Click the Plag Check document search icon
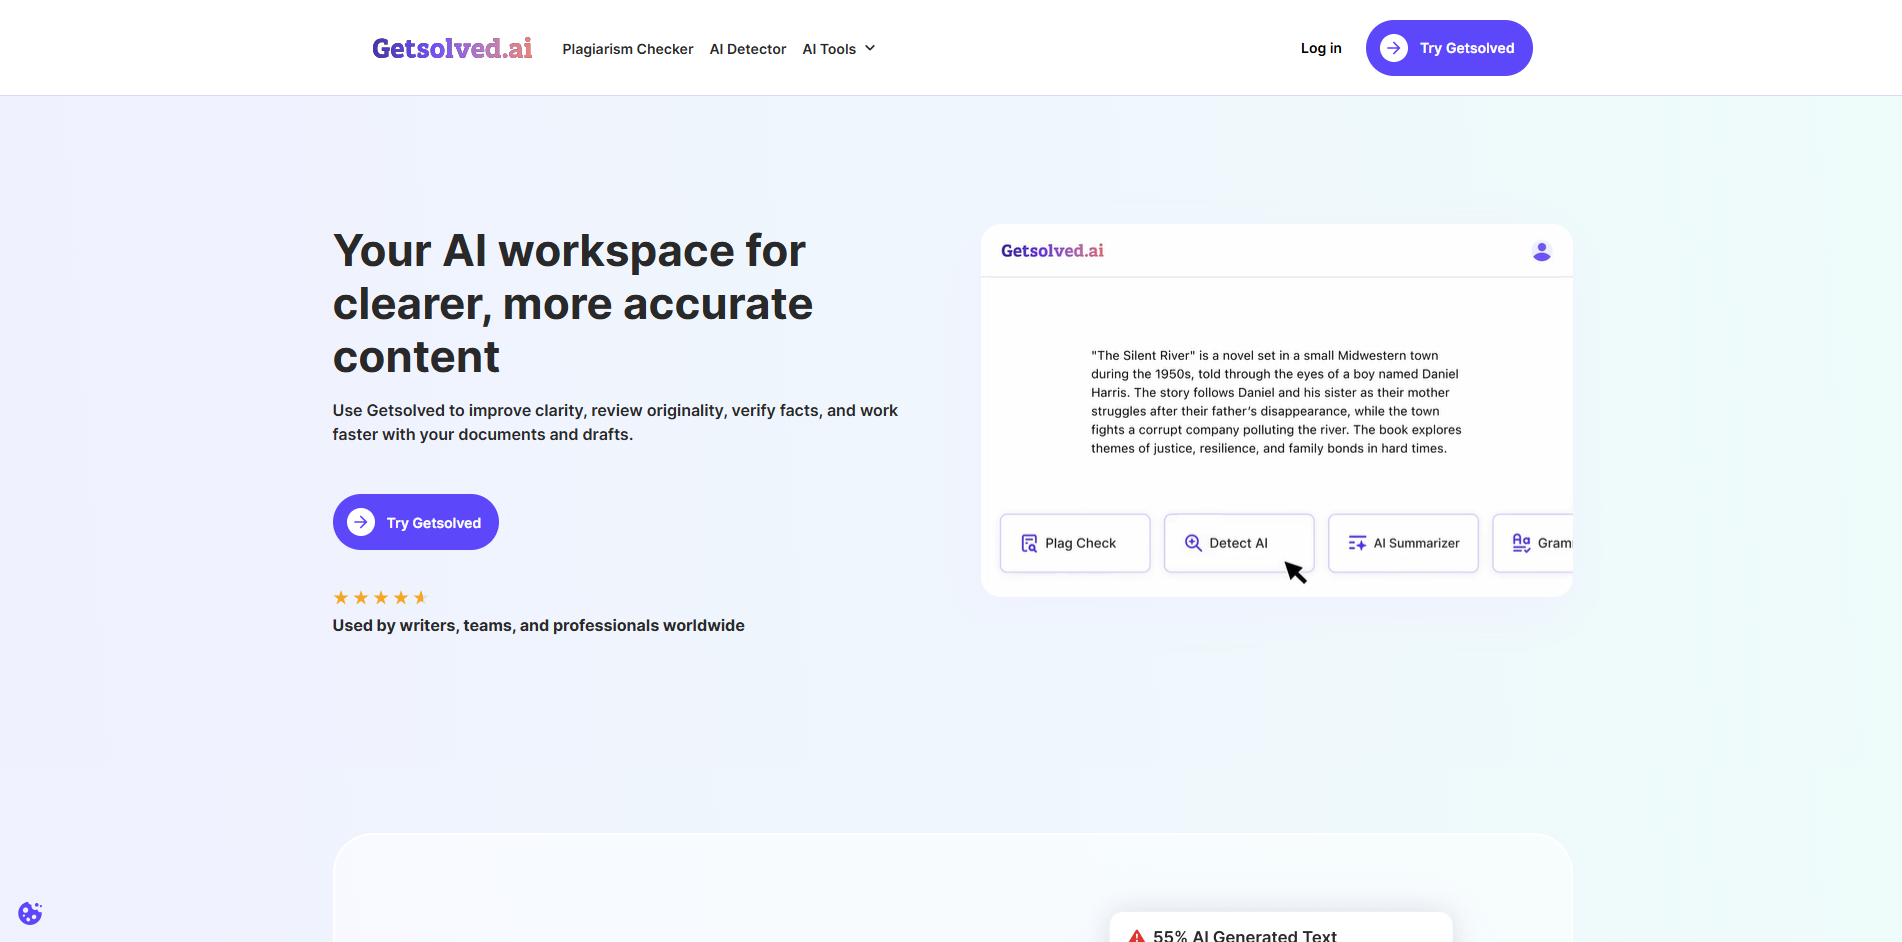1902x942 pixels. point(1029,543)
